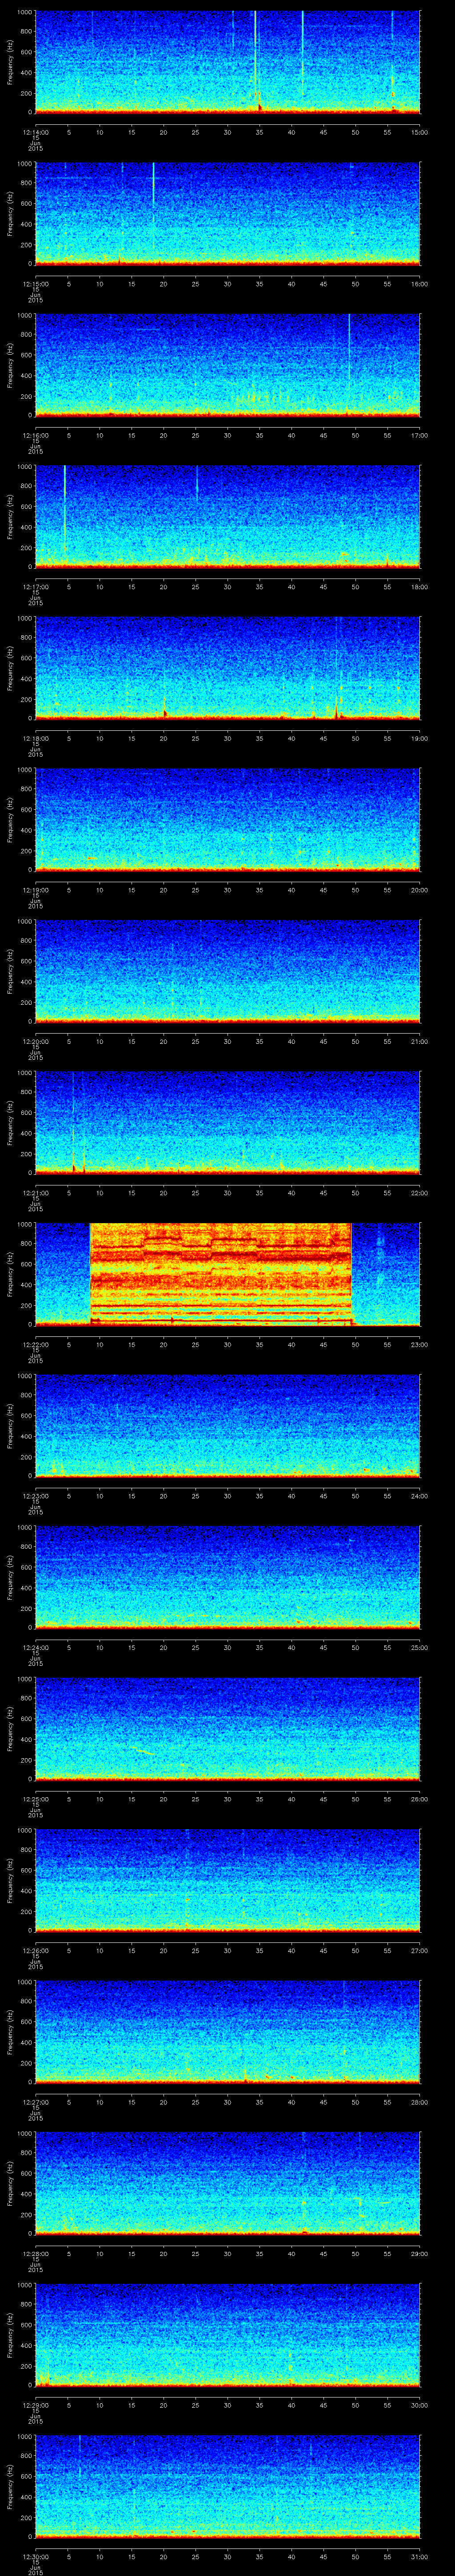Click the 23:00 end time label
Screen dimensions: 455x2576
(x=419, y=1344)
